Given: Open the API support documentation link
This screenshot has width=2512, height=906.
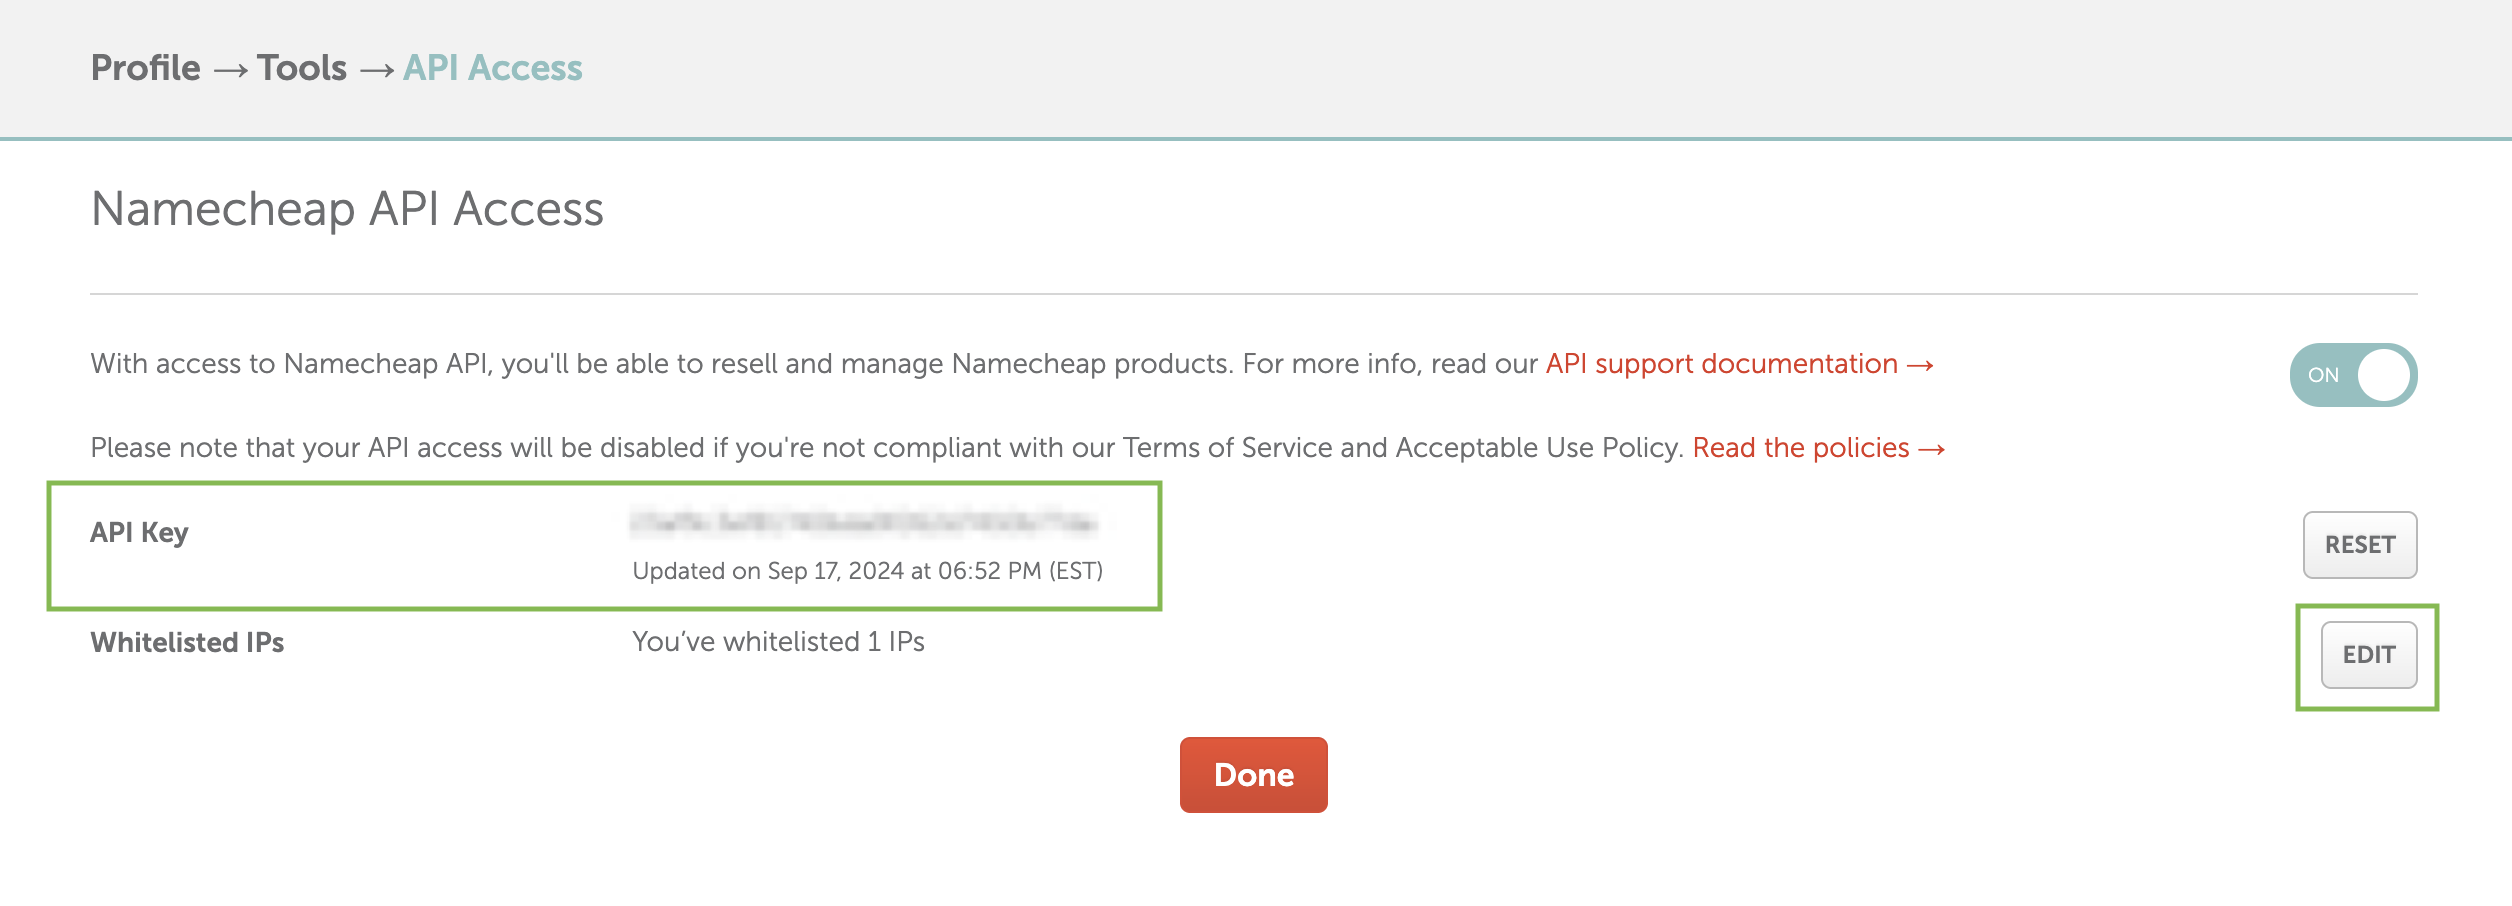Looking at the screenshot, I should (x=1739, y=364).
